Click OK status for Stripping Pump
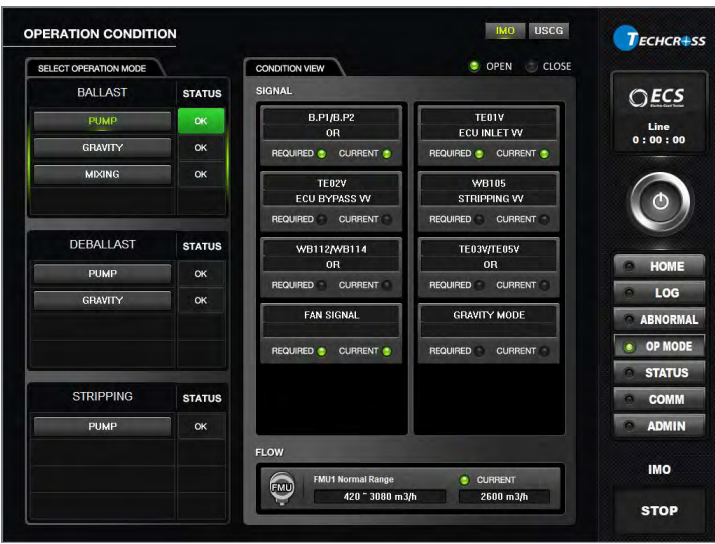715x544 pixels. click(x=201, y=426)
